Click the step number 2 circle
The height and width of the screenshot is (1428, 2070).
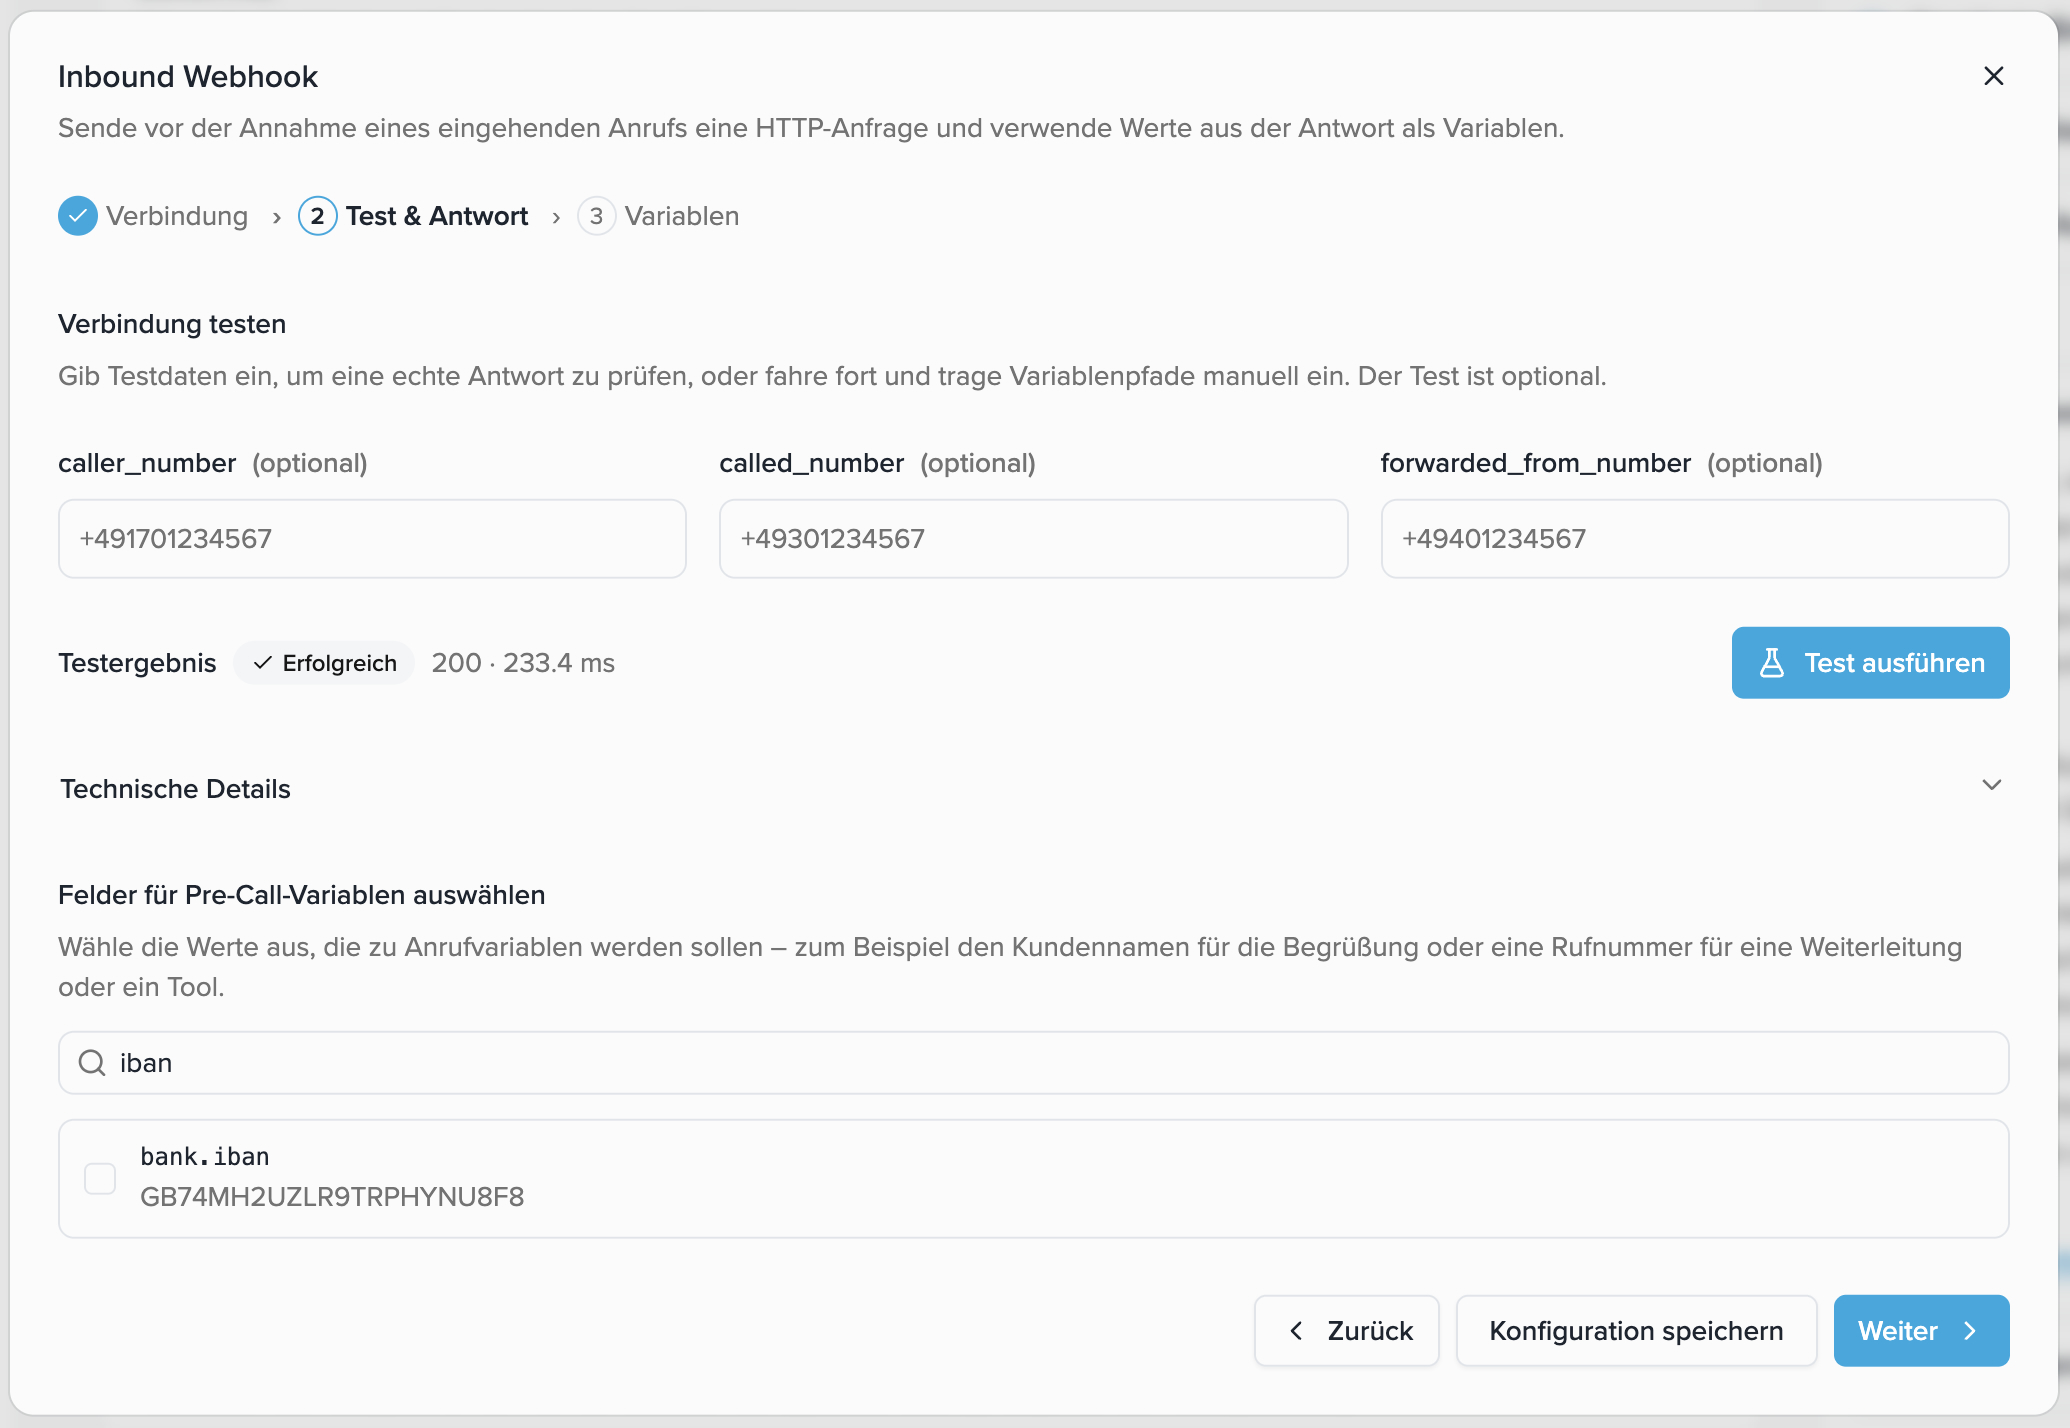[317, 216]
